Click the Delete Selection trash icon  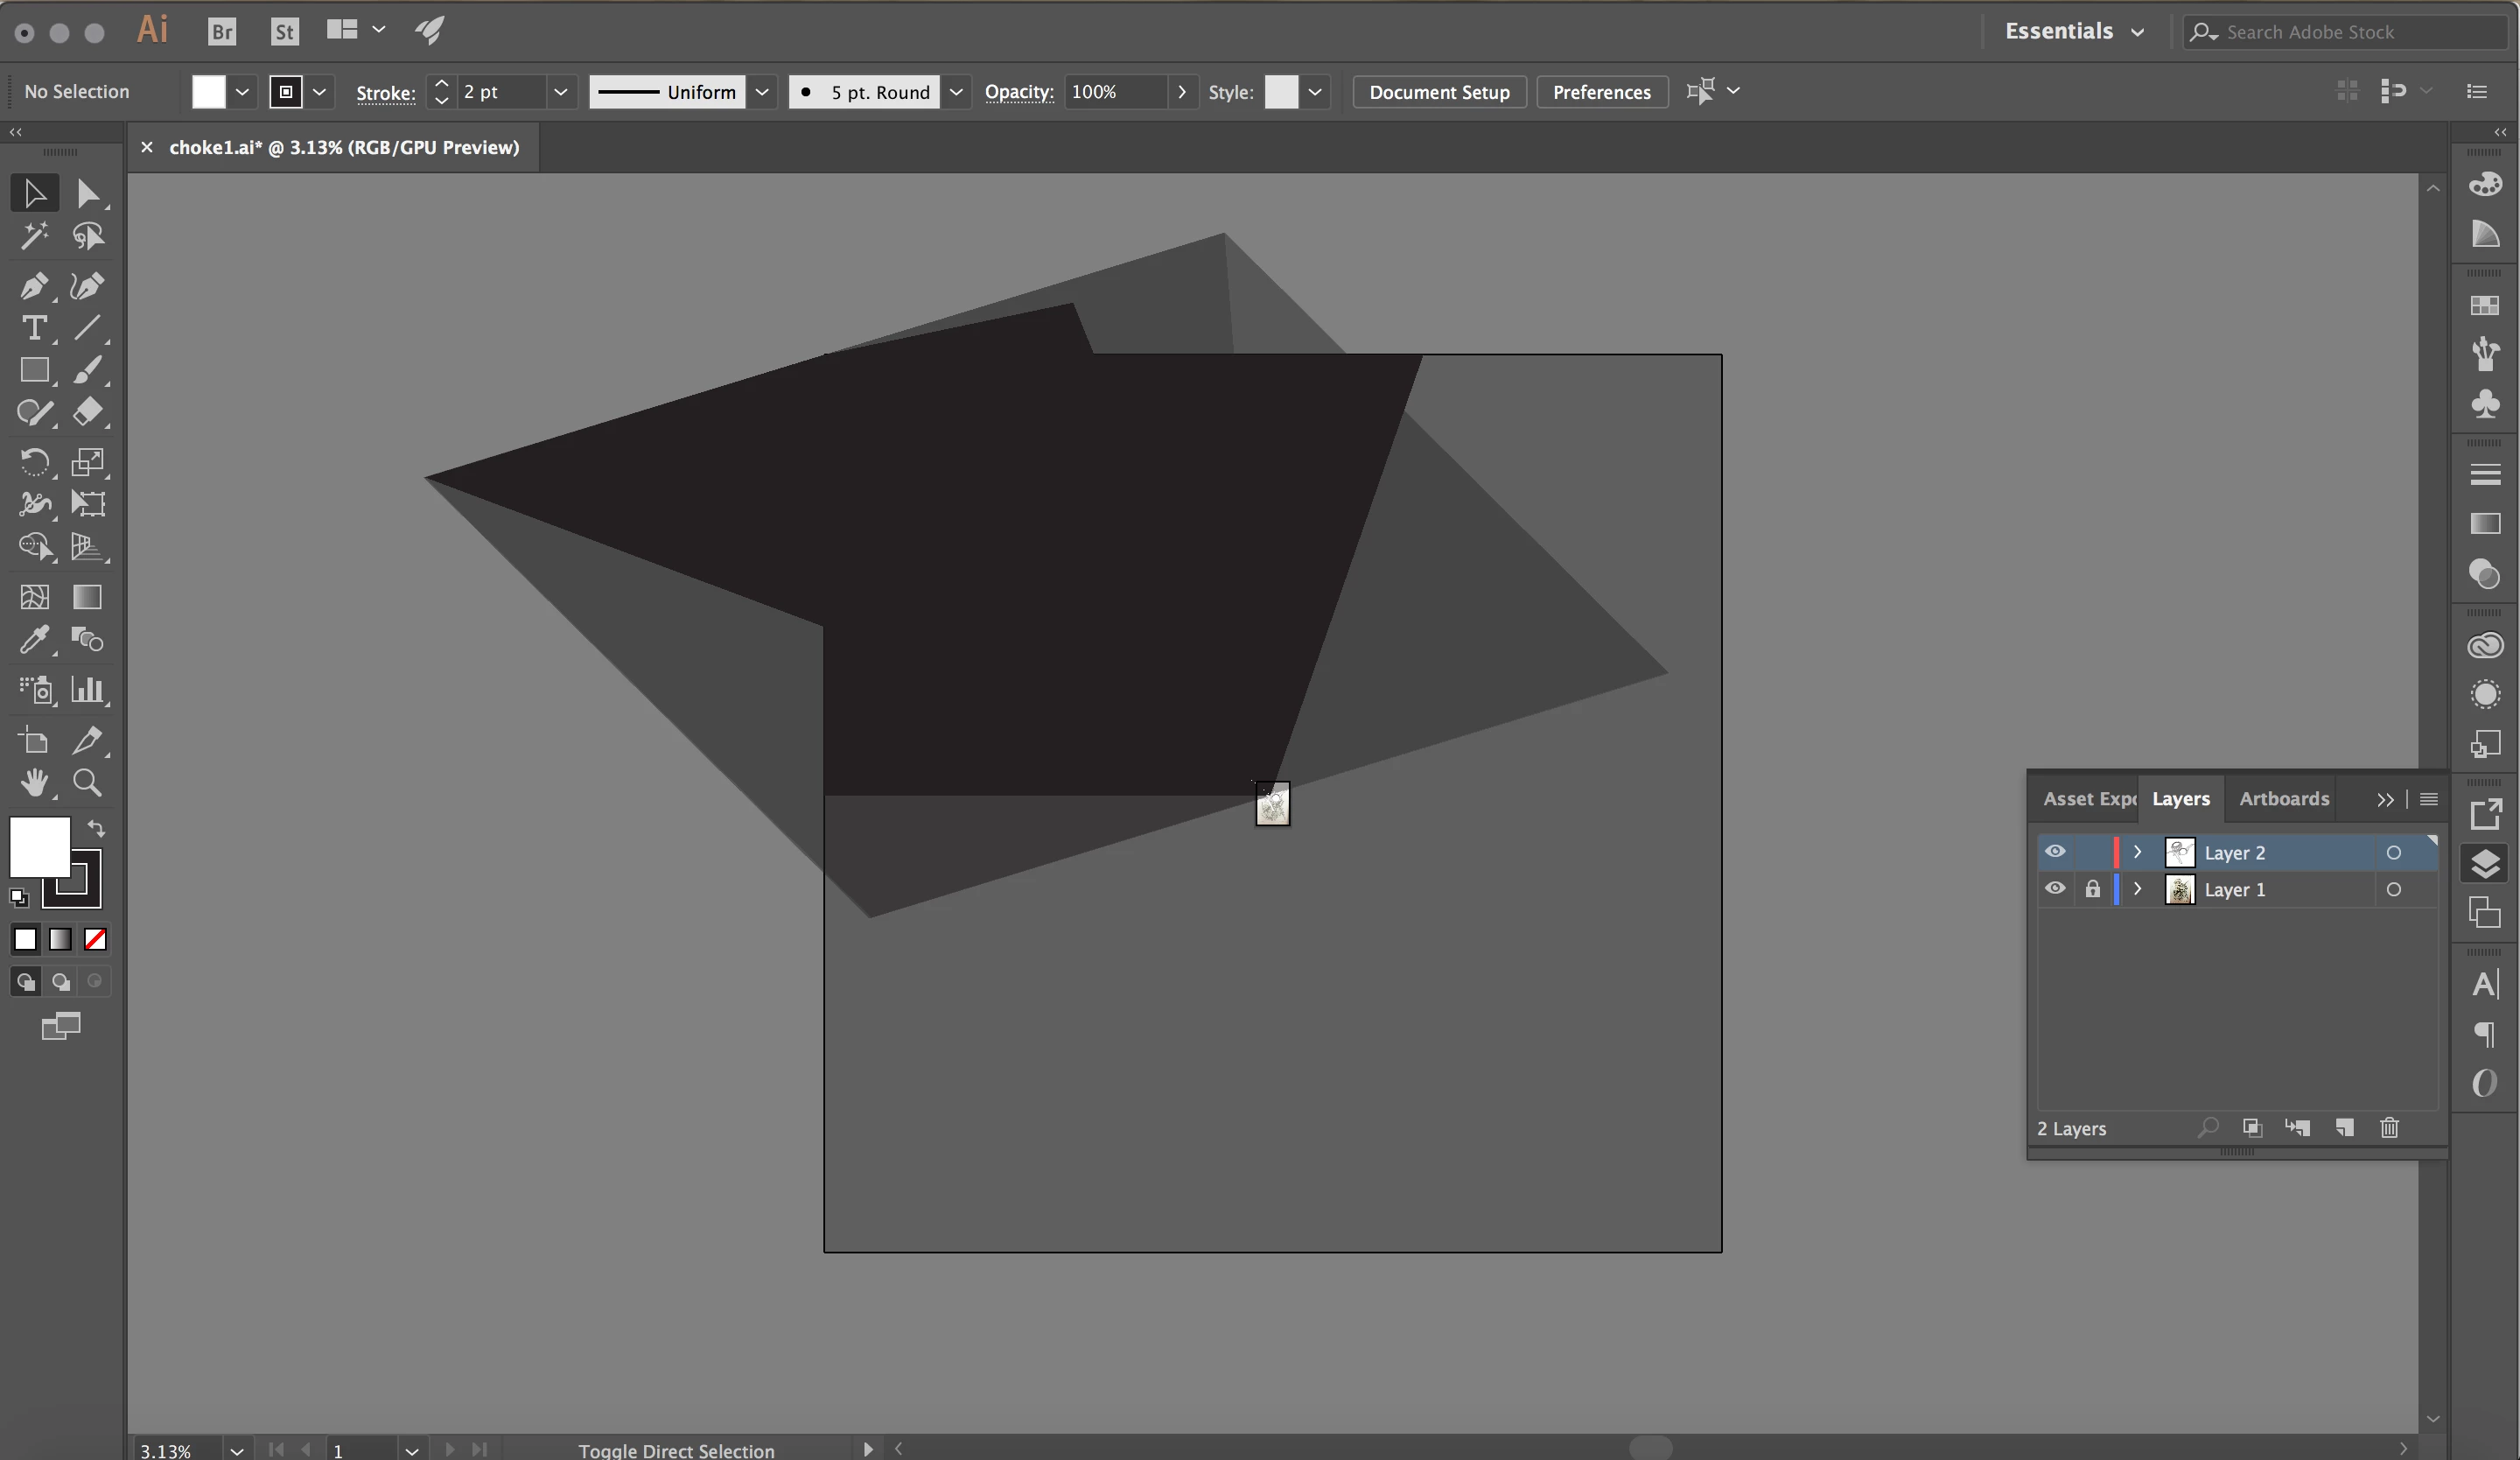(x=2389, y=1128)
